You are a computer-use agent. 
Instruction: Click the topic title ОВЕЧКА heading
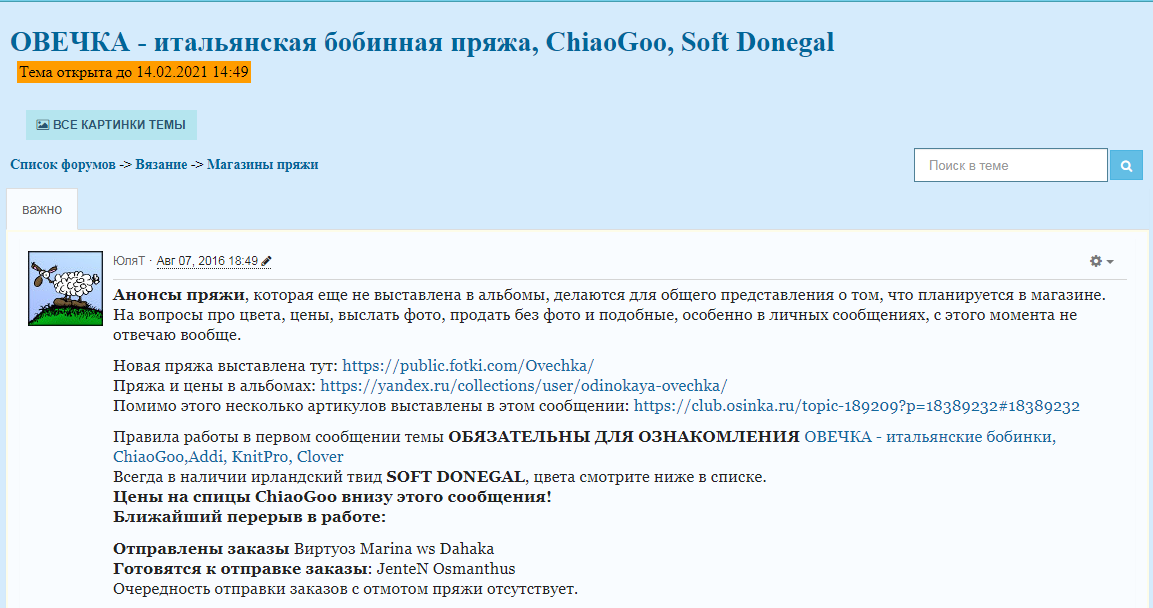coord(421,42)
